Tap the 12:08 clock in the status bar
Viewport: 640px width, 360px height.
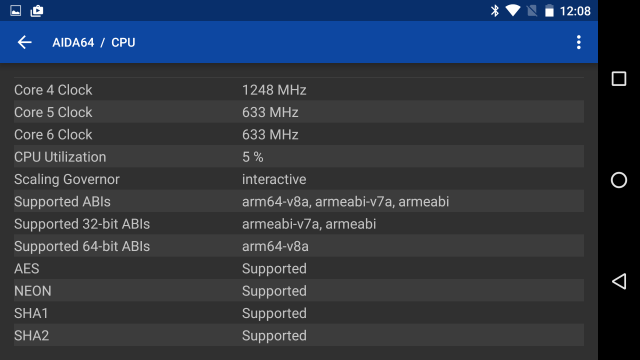pos(575,11)
